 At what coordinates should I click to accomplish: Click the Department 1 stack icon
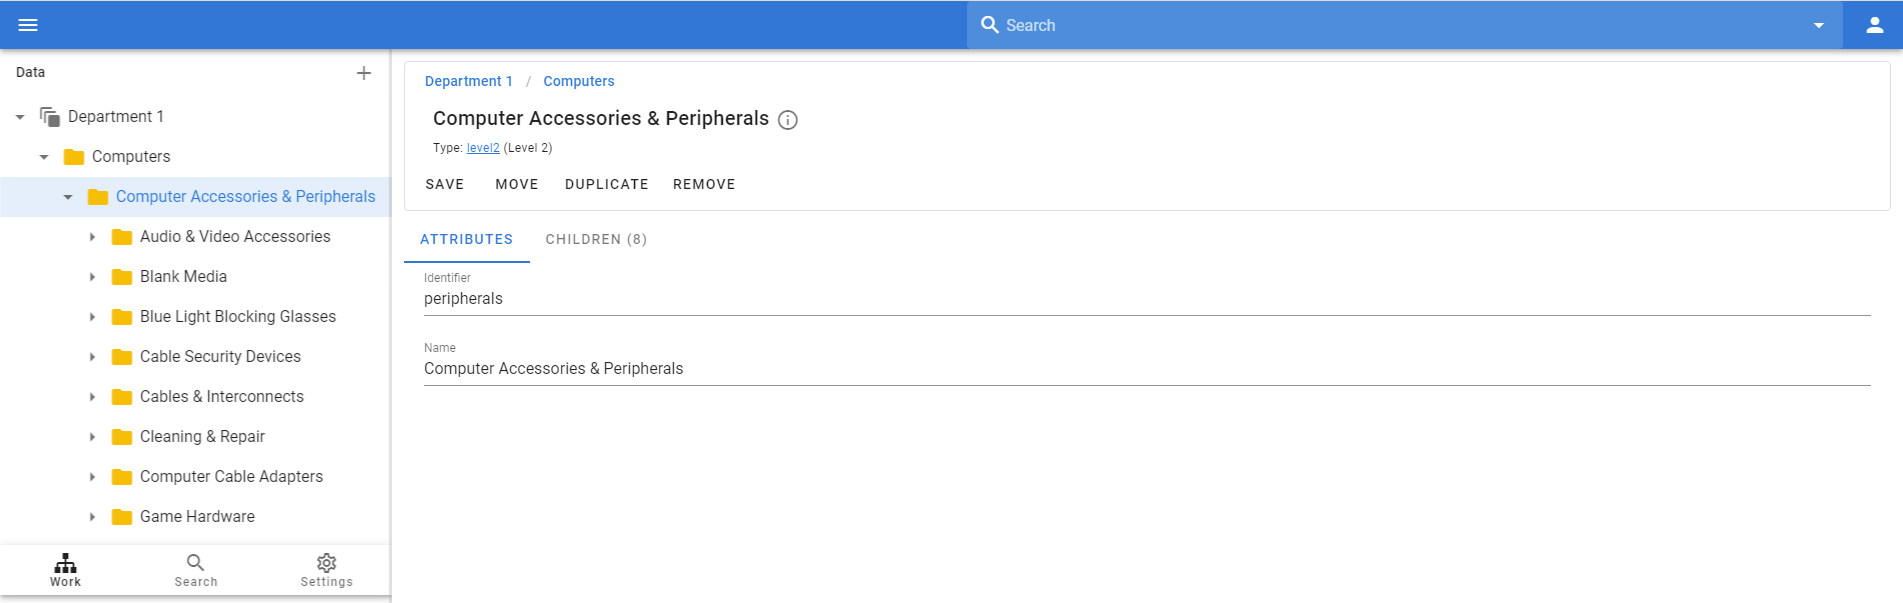pyautogui.click(x=50, y=117)
